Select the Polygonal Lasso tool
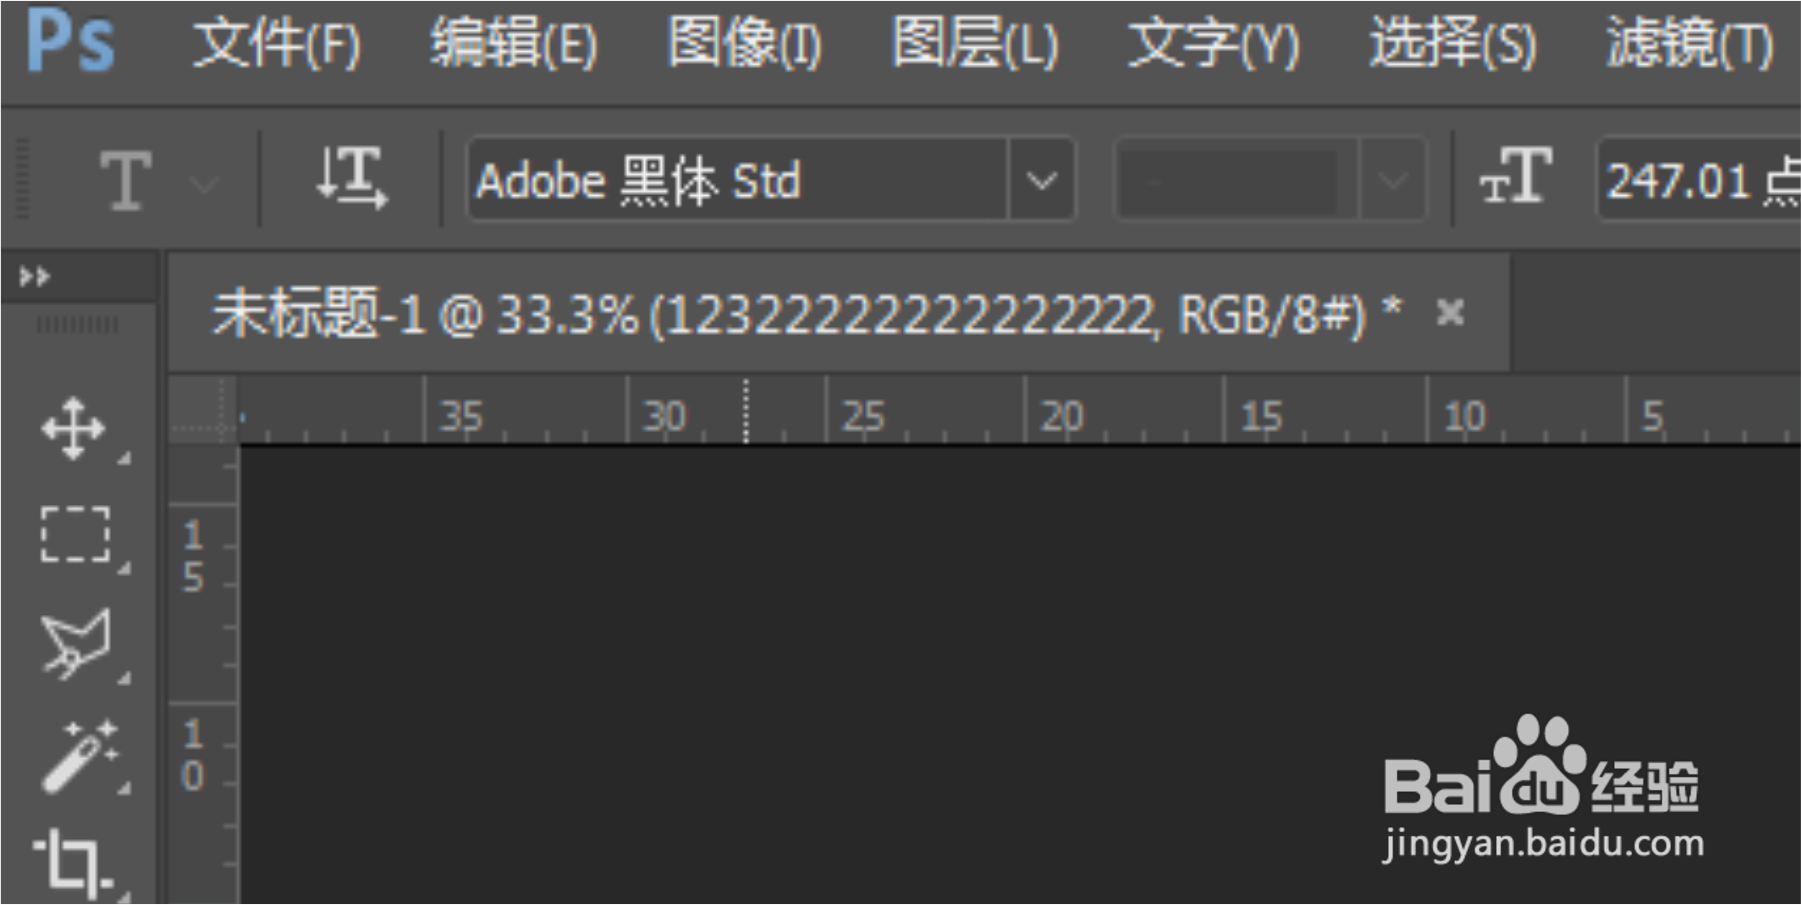 pos(75,643)
